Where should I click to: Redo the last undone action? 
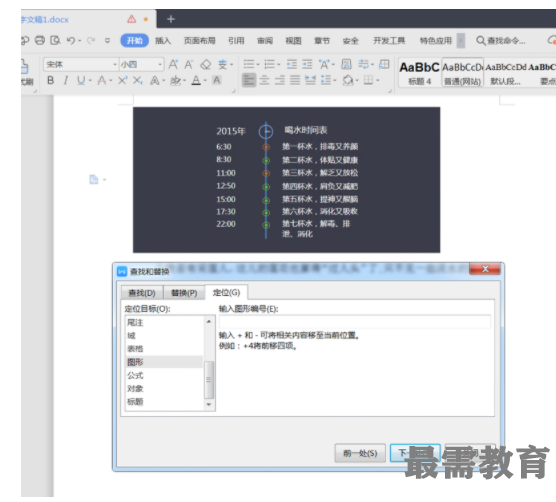[x=91, y=40]
